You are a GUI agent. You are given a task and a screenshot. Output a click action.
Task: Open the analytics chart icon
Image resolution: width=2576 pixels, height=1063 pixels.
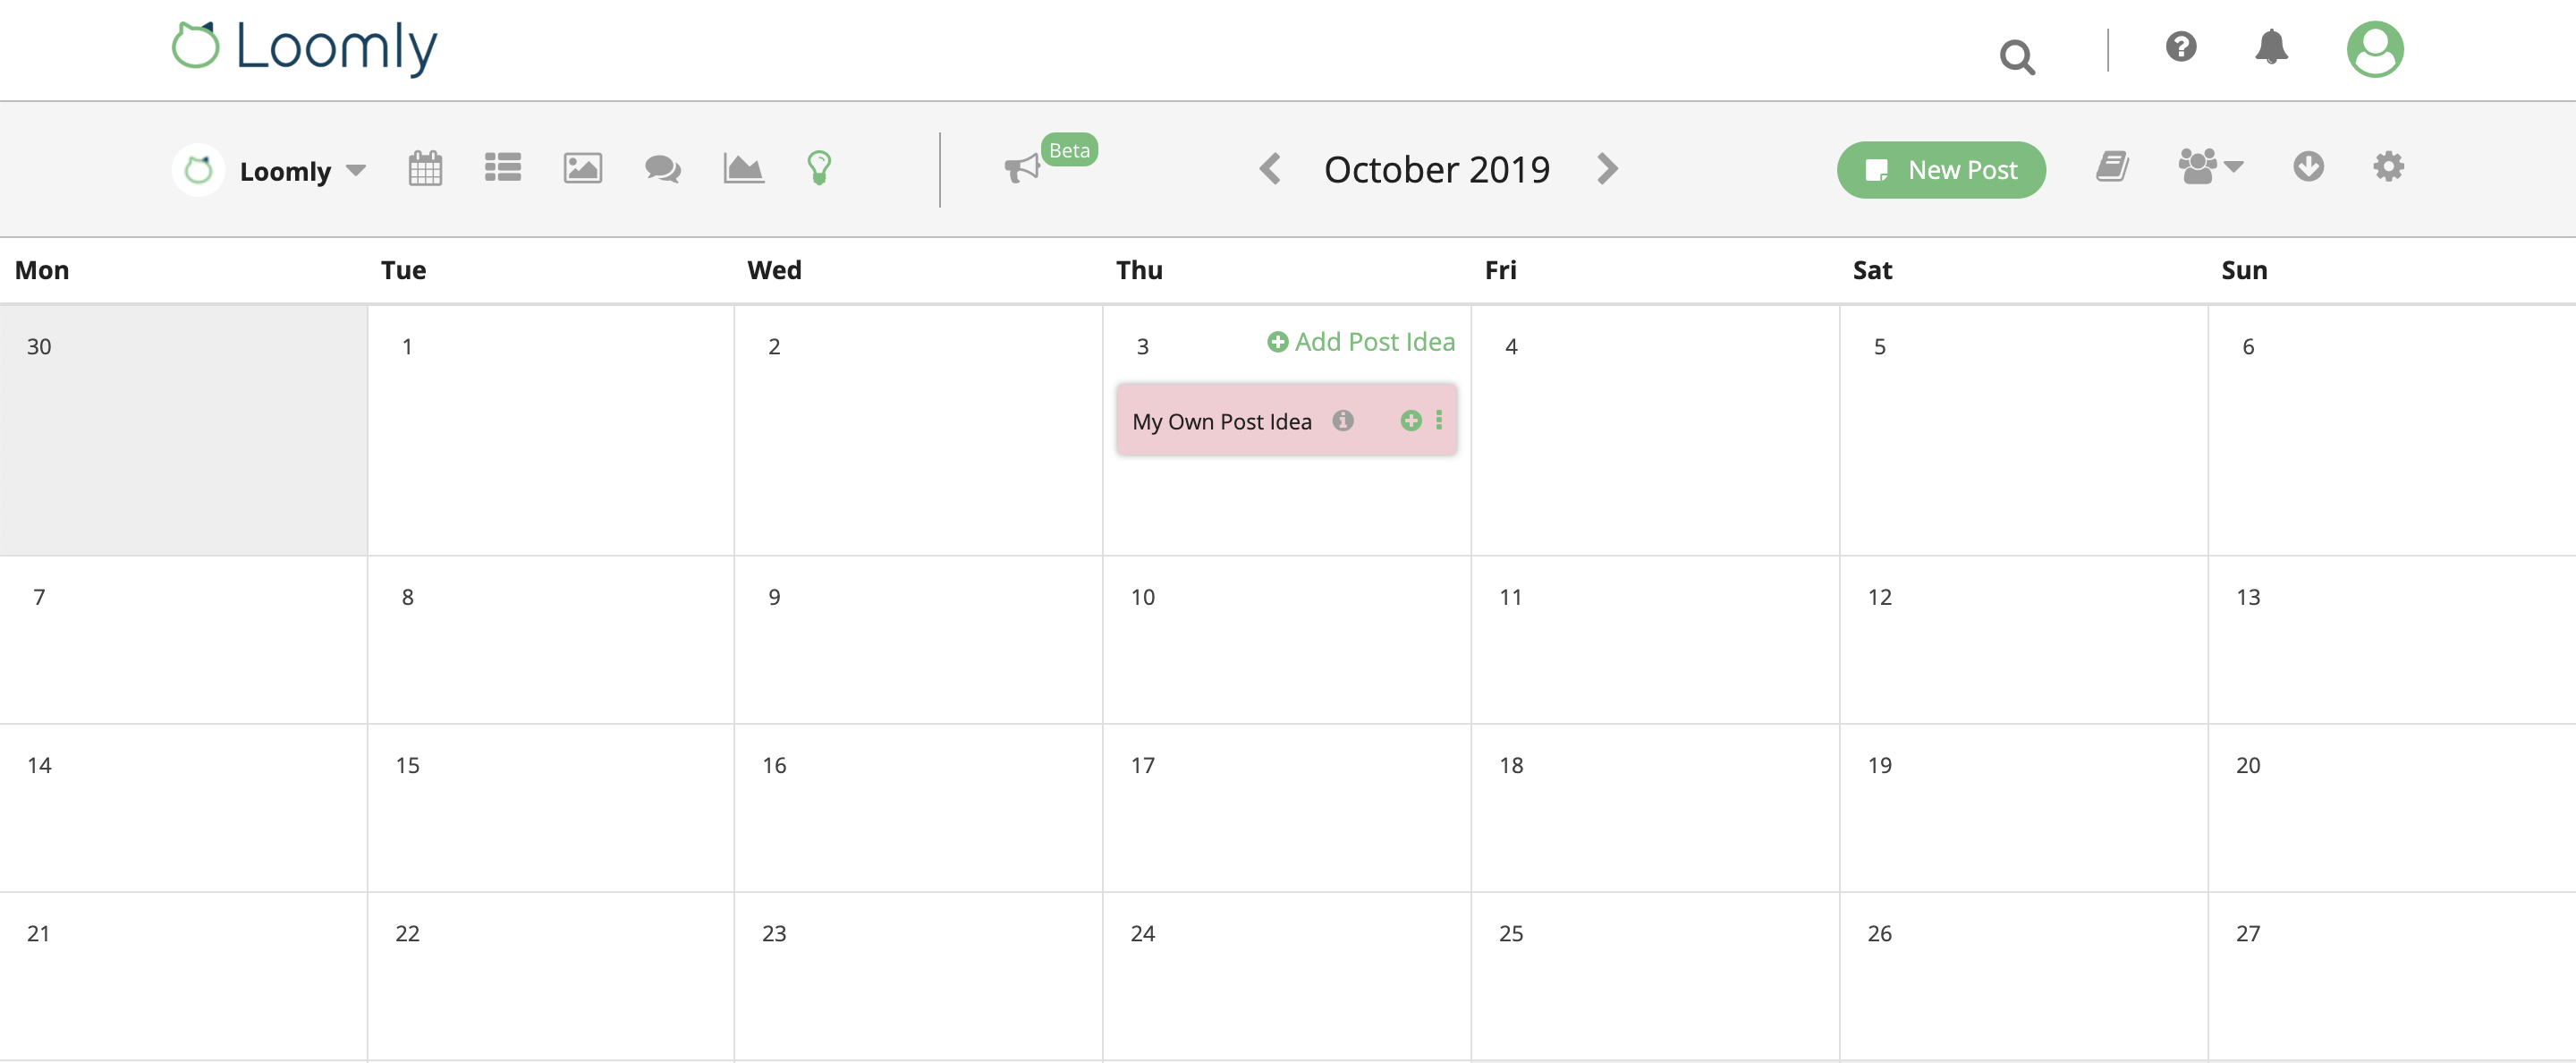pyautogui.click(x=743, y=168)
